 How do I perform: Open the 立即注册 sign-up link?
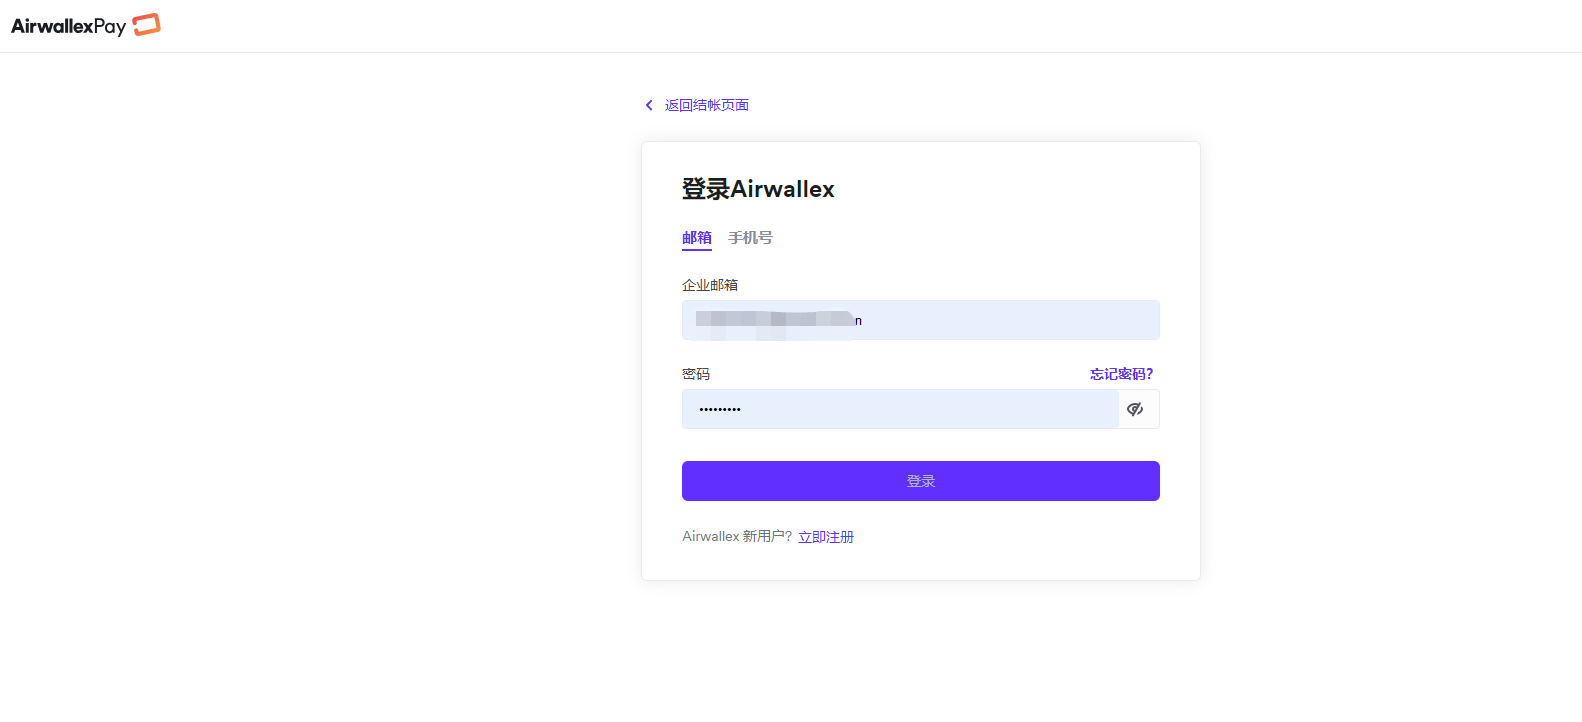826,537
